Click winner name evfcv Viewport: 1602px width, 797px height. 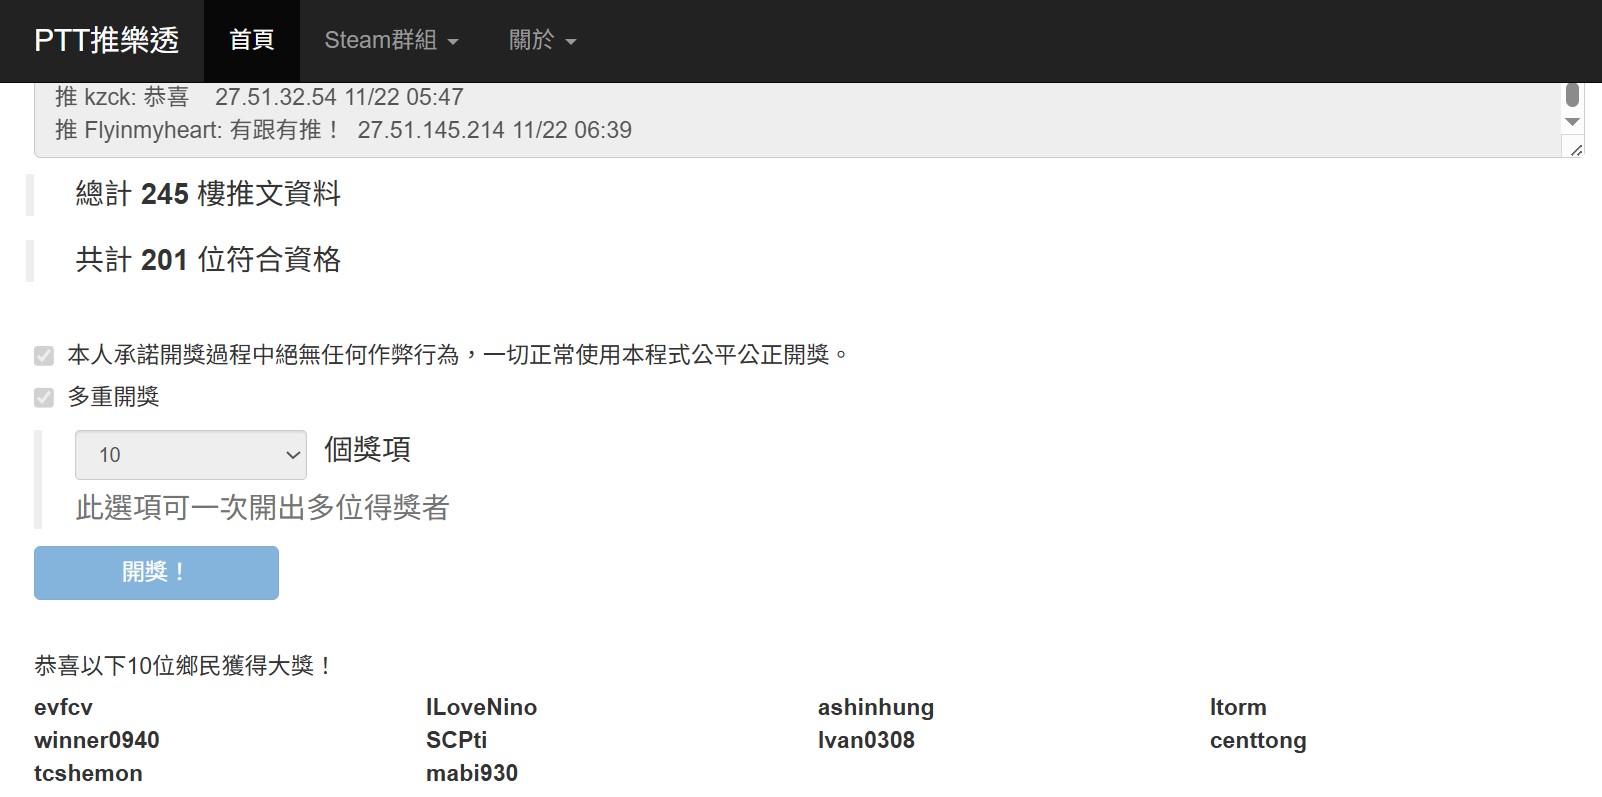tap(63, 707)
